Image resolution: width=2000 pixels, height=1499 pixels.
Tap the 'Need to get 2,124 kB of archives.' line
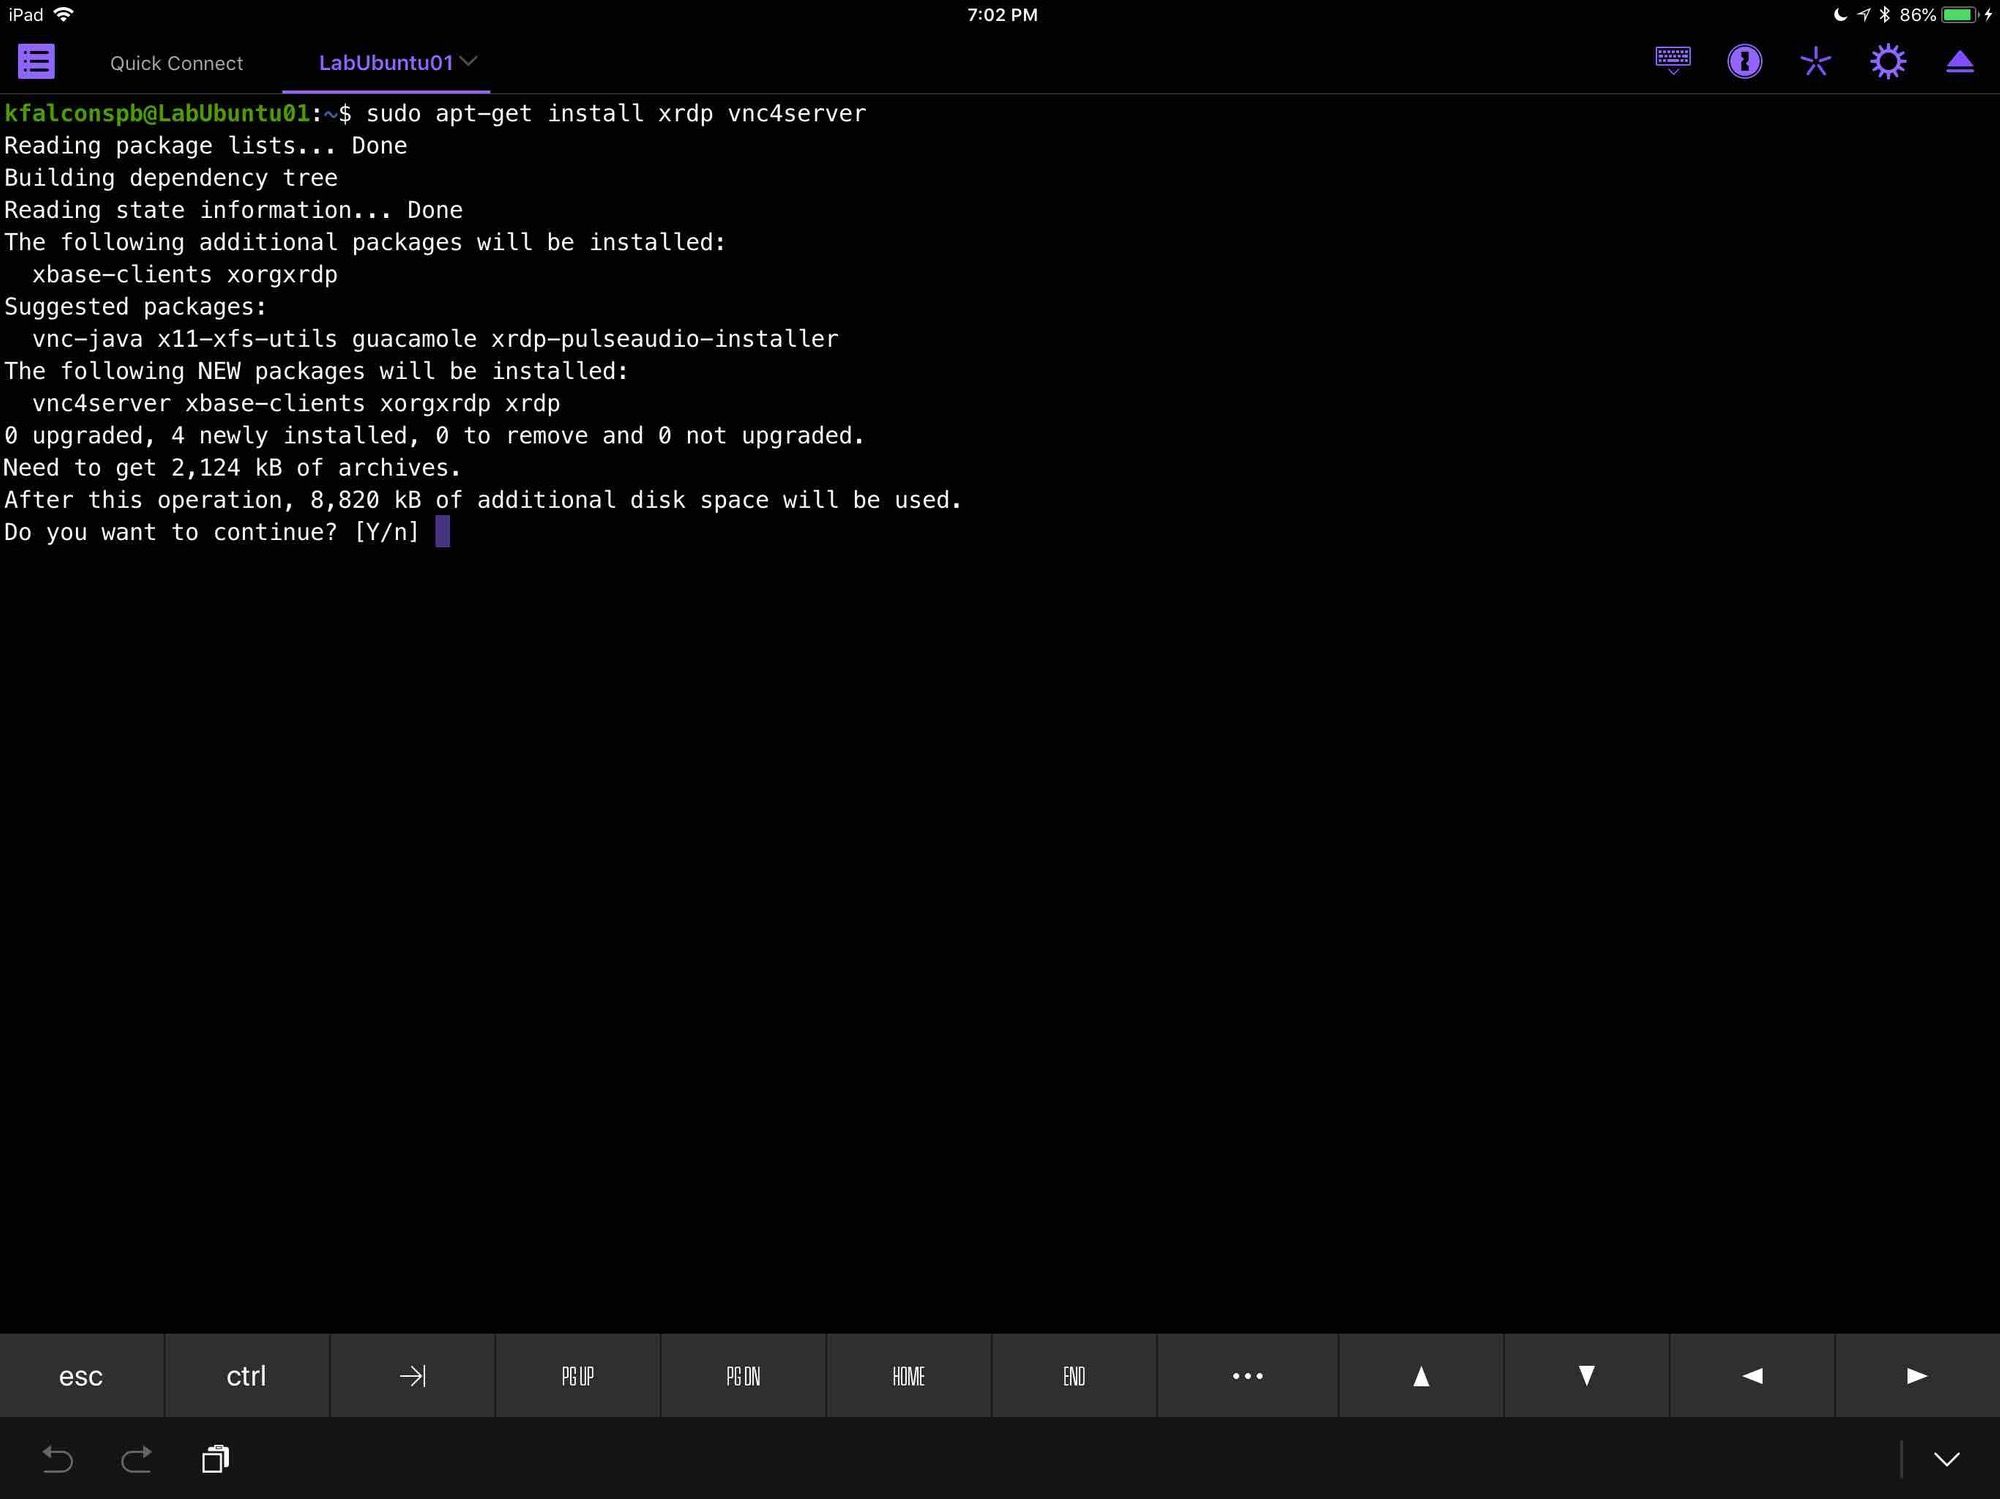click(x=232, y=467)
